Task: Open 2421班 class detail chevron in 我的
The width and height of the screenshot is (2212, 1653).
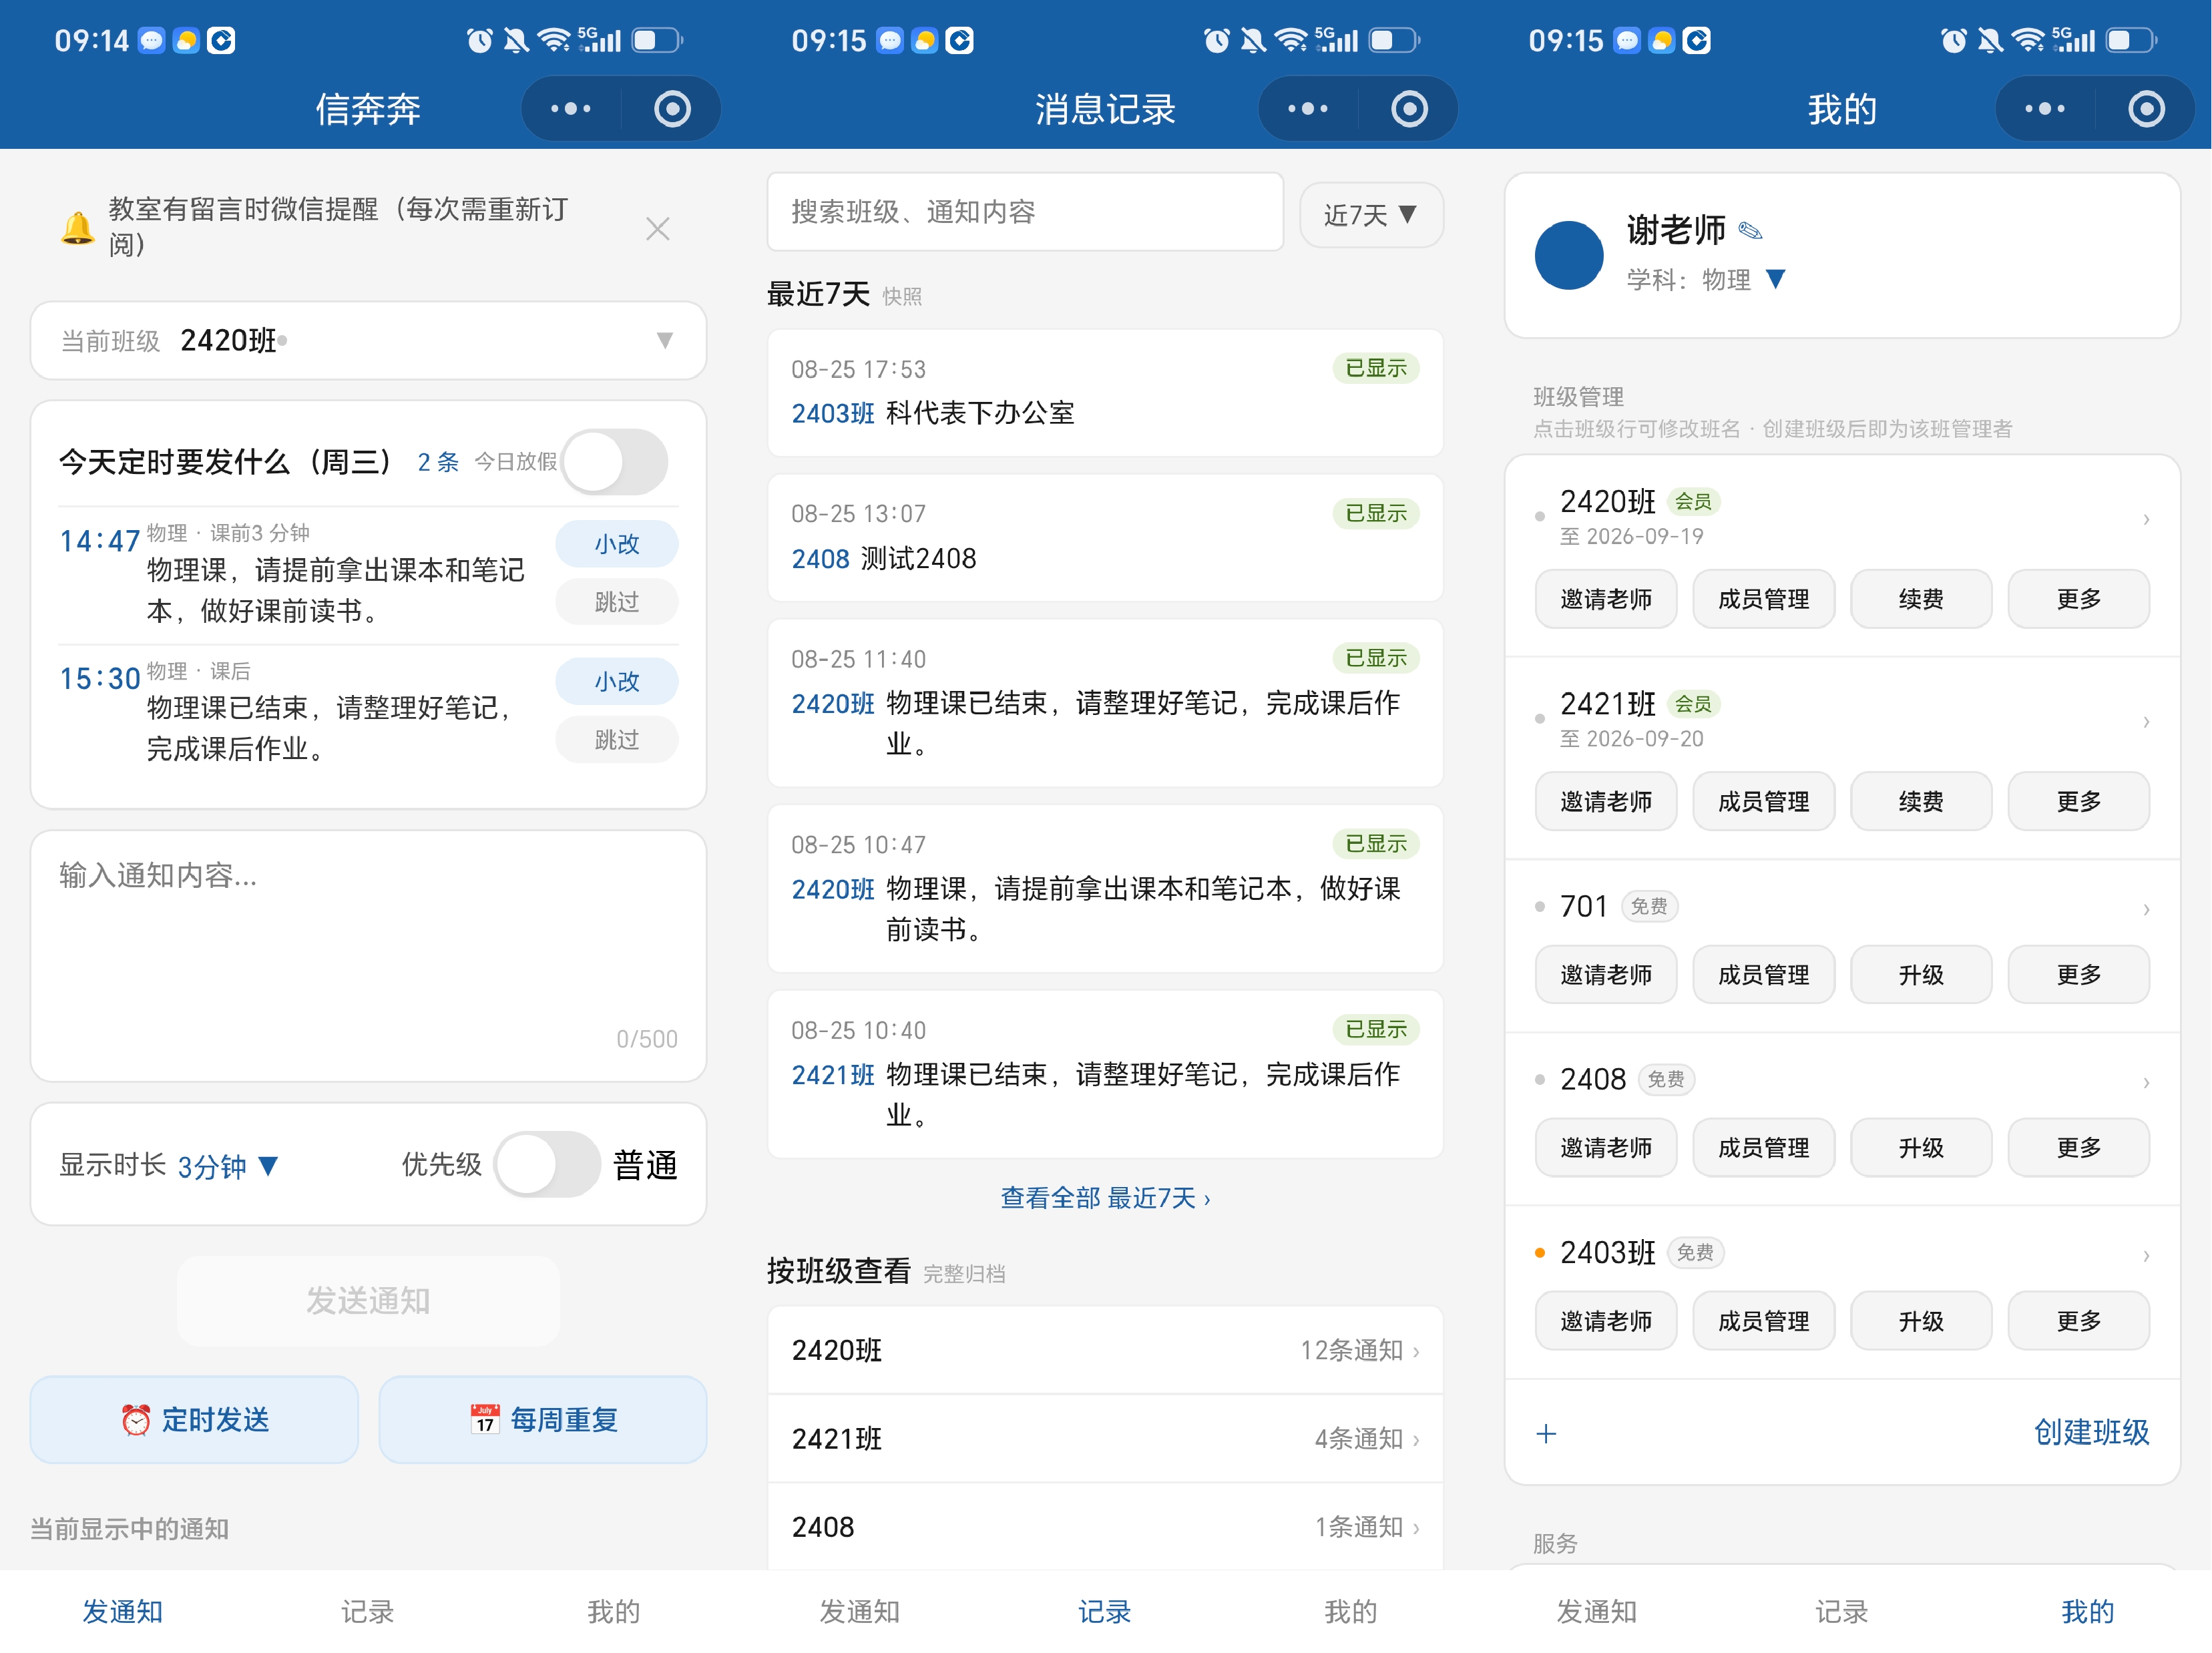Action: tap(2146, 721)
